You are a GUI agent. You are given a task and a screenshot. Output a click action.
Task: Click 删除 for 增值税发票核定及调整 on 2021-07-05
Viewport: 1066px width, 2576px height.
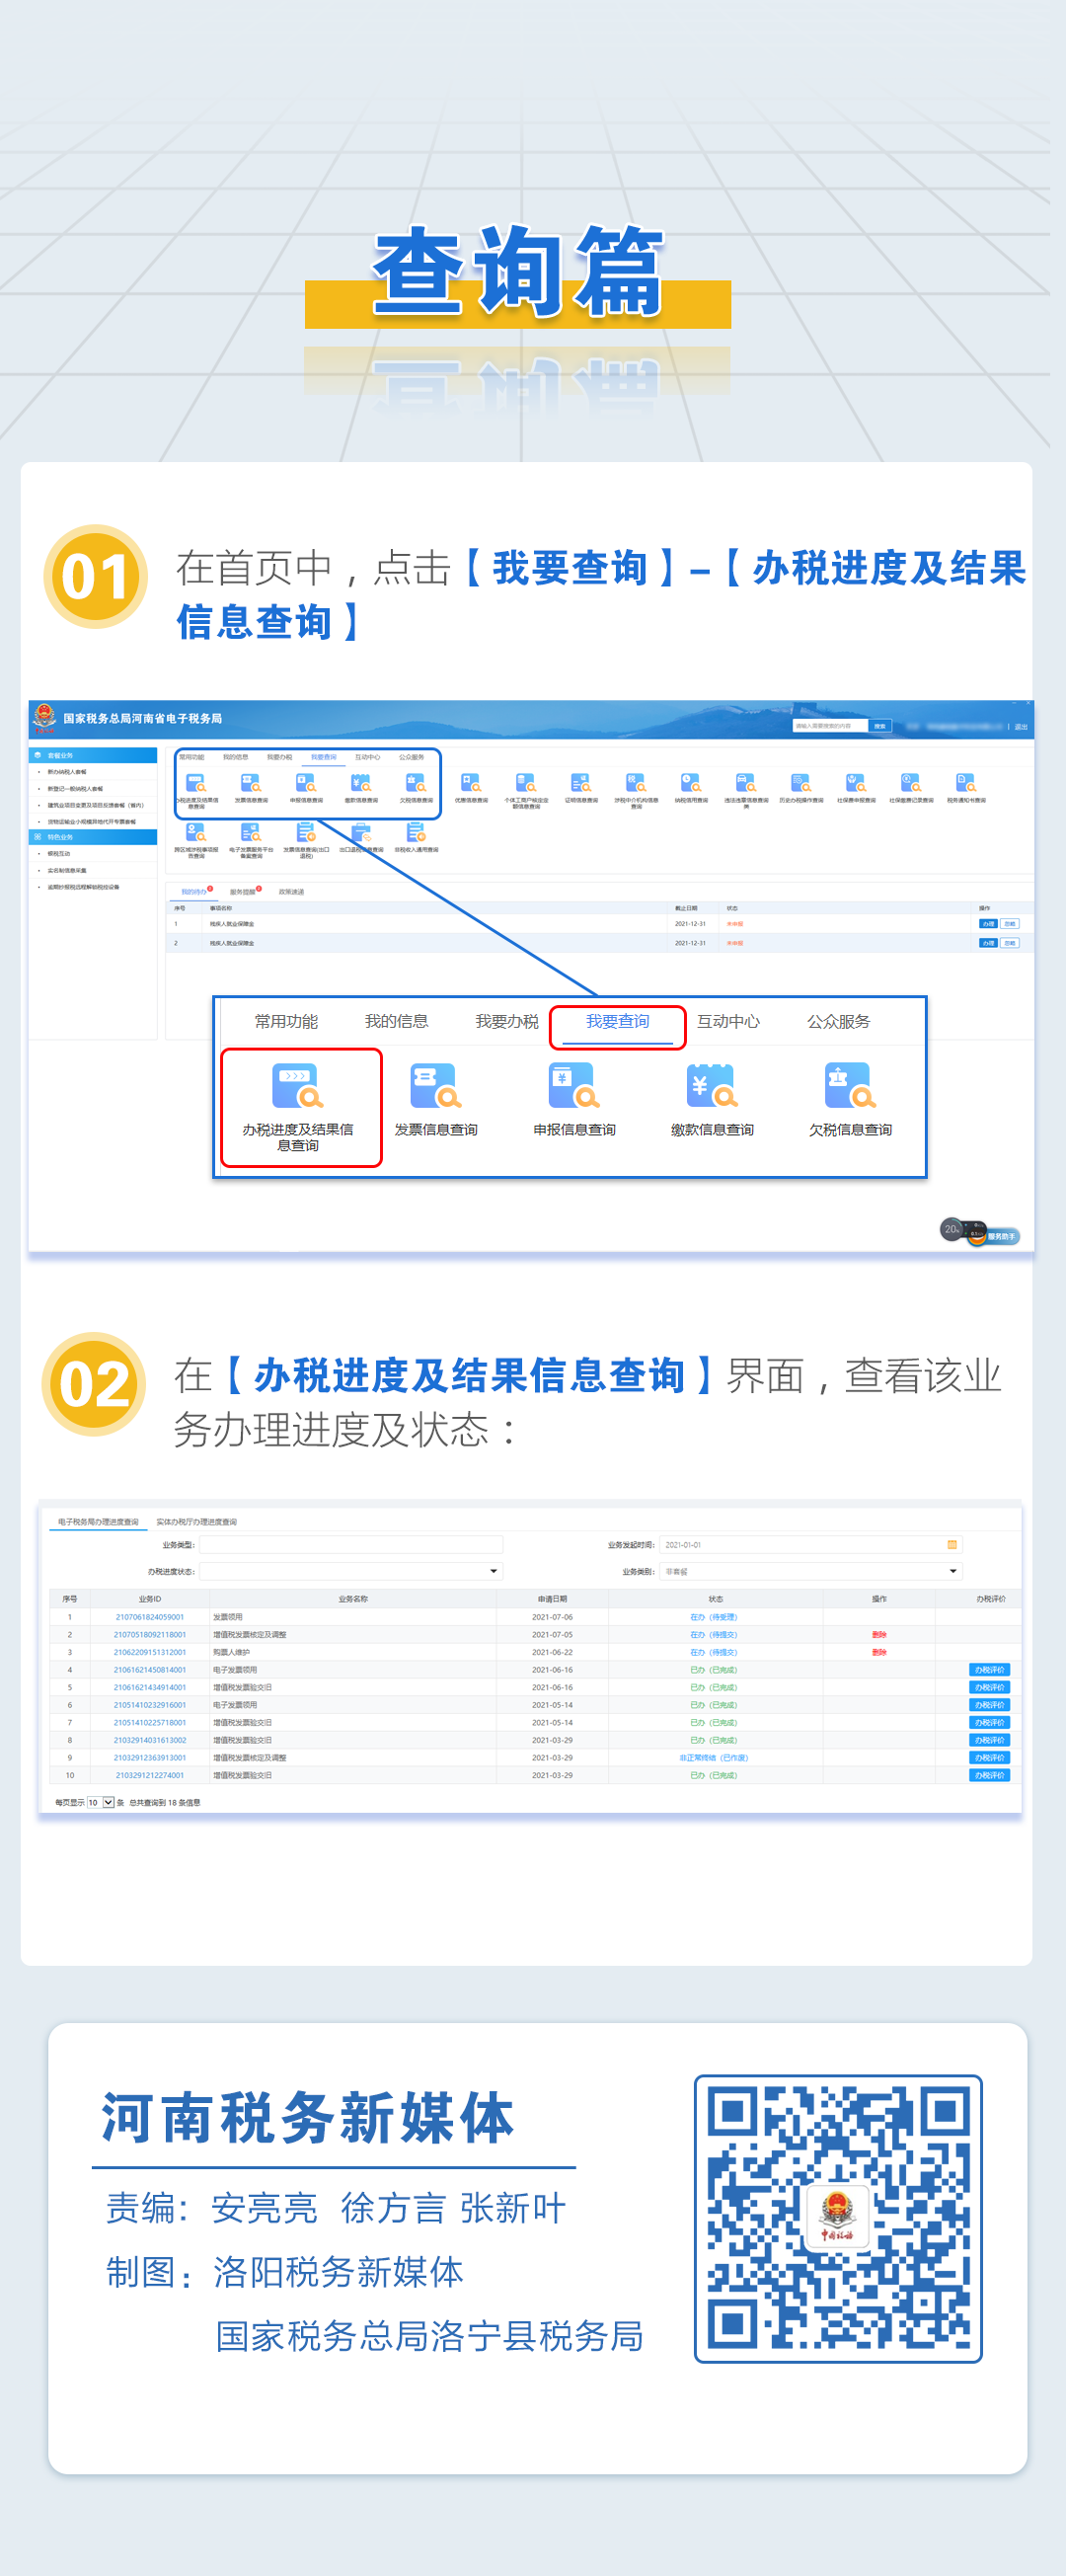[879, 1635]
